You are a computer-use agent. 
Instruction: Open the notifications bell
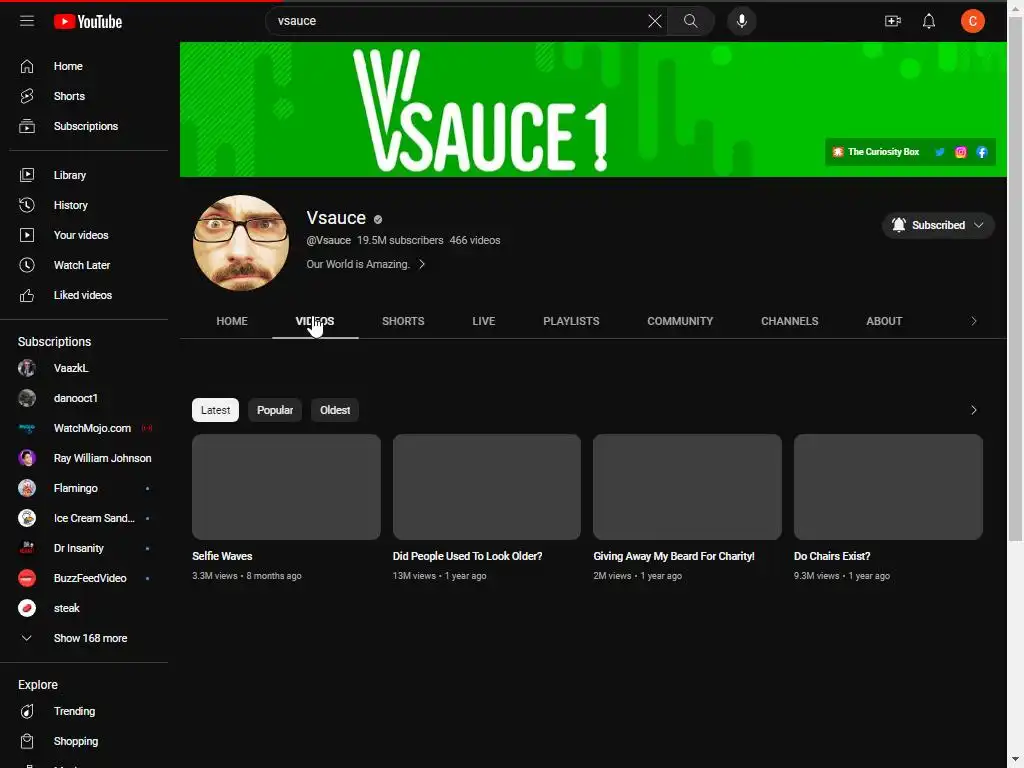(929, 21)
